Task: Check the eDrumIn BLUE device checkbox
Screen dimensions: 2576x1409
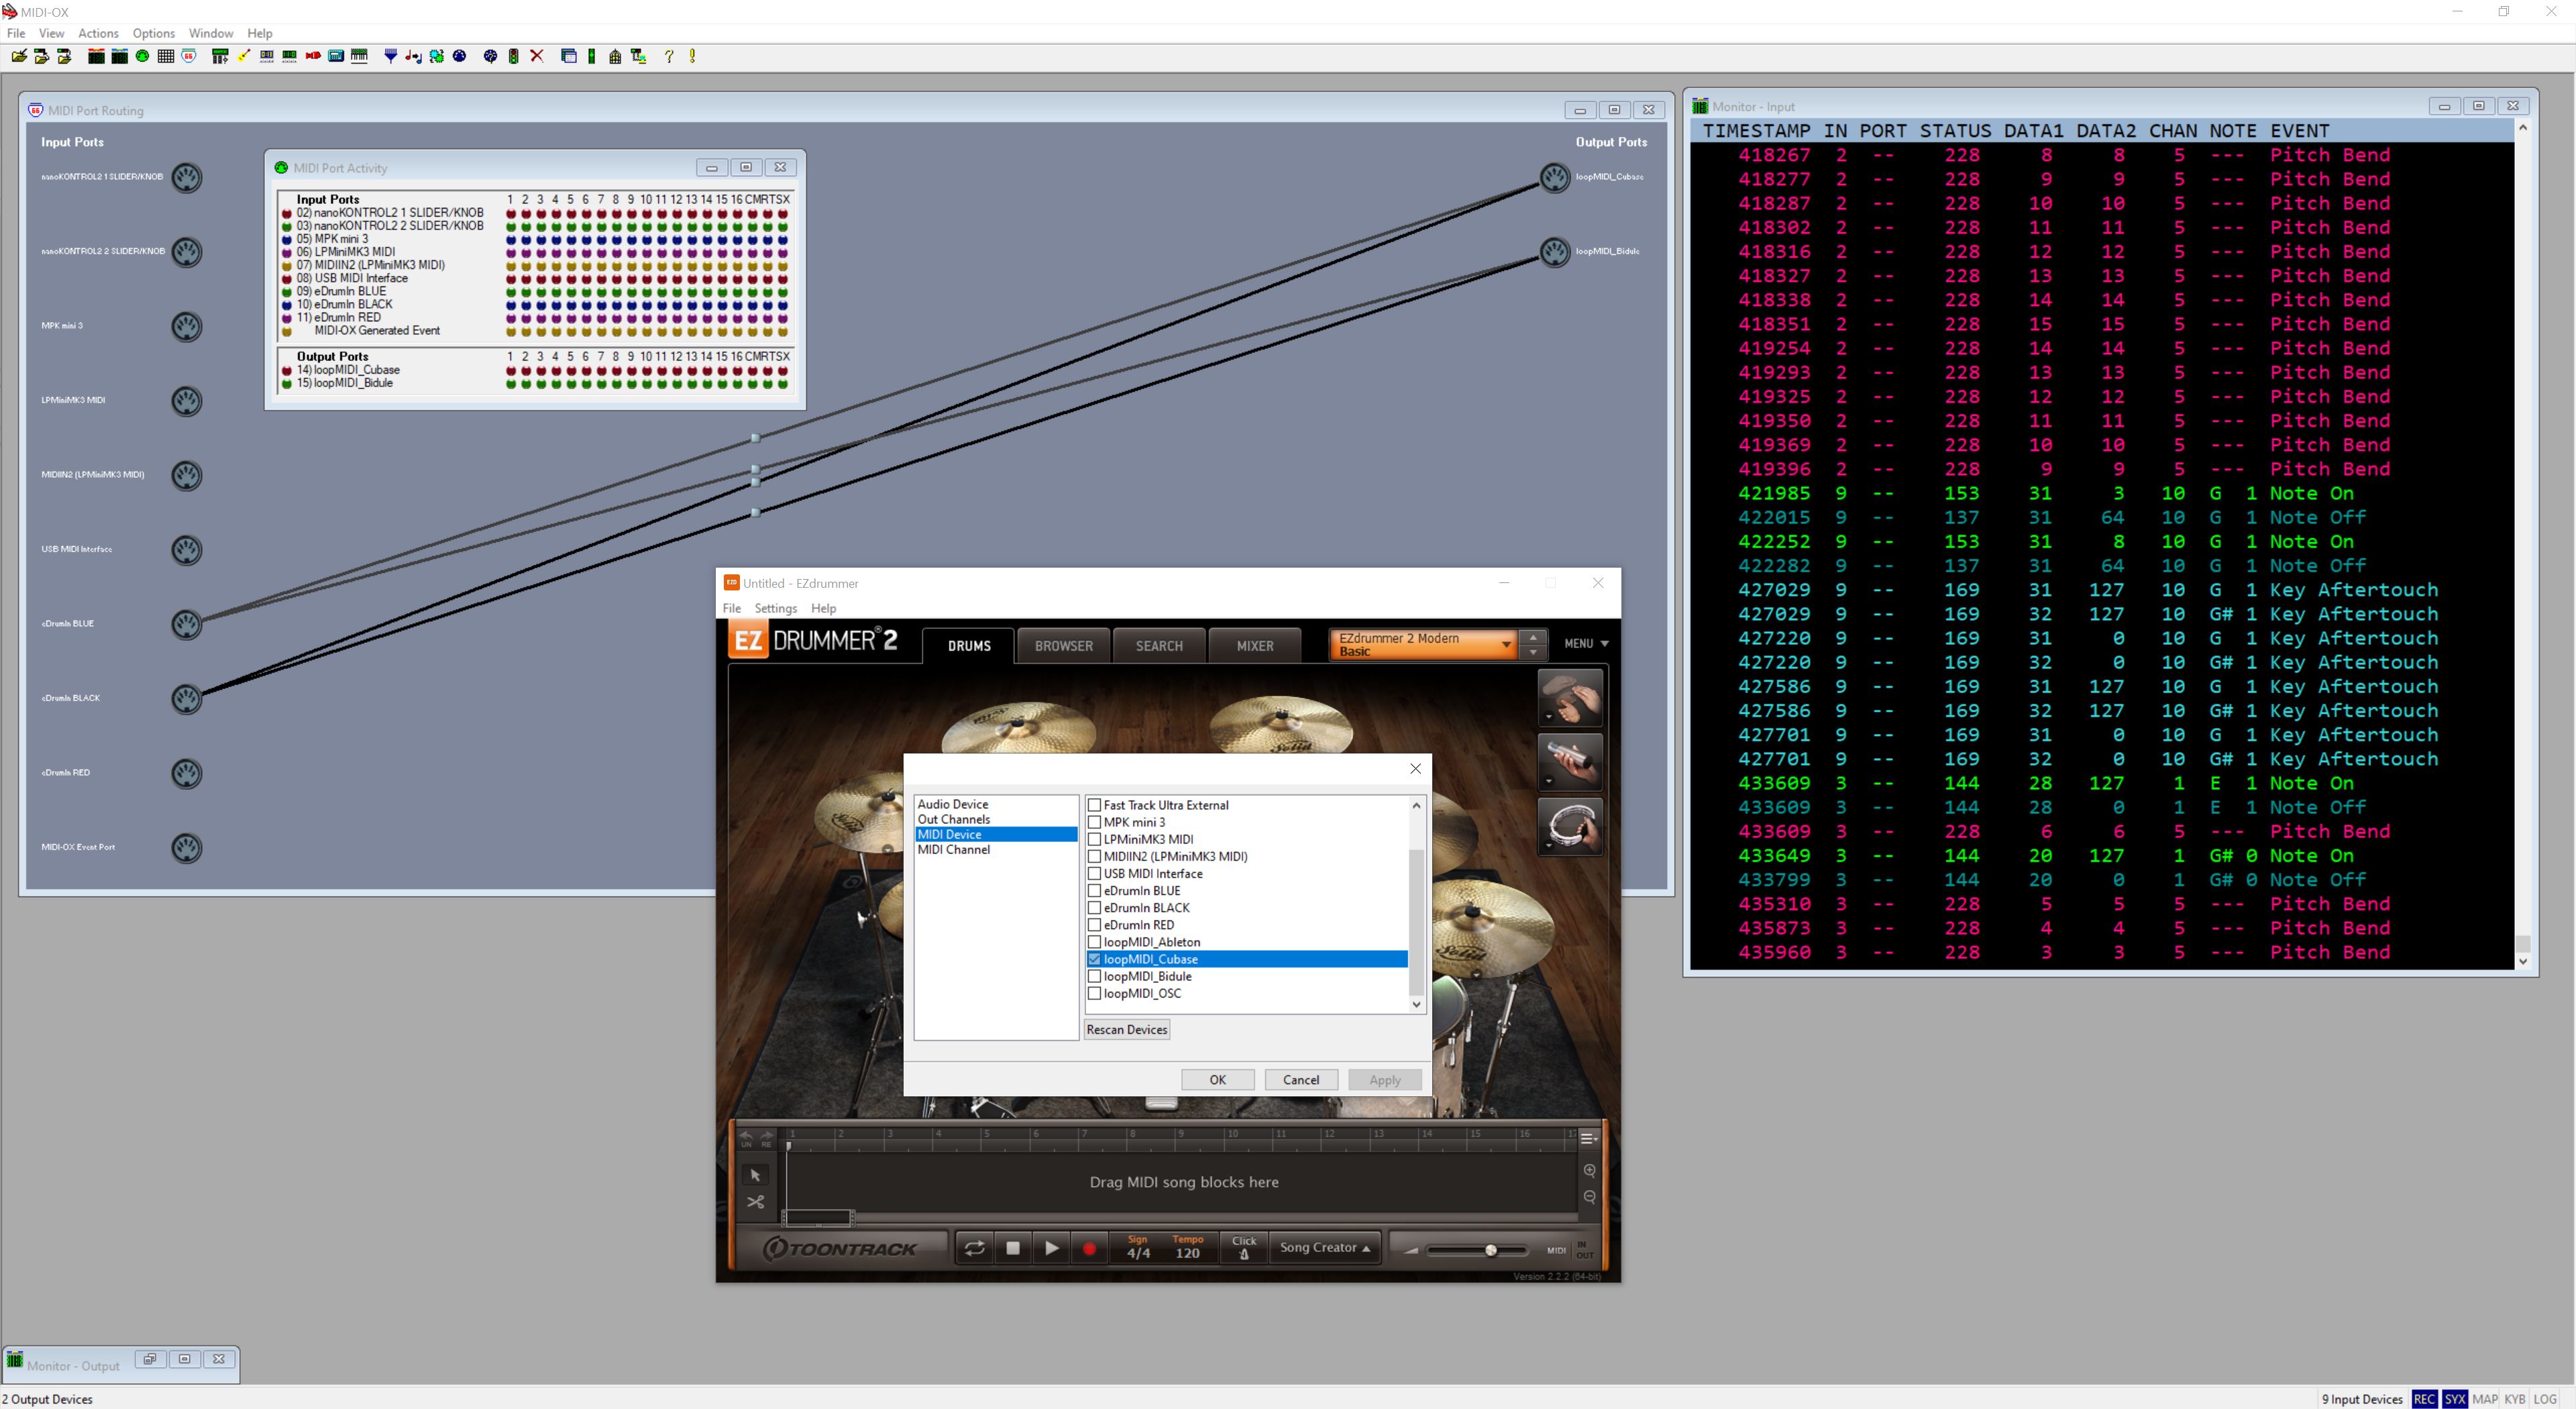Action: point(1094,890)
